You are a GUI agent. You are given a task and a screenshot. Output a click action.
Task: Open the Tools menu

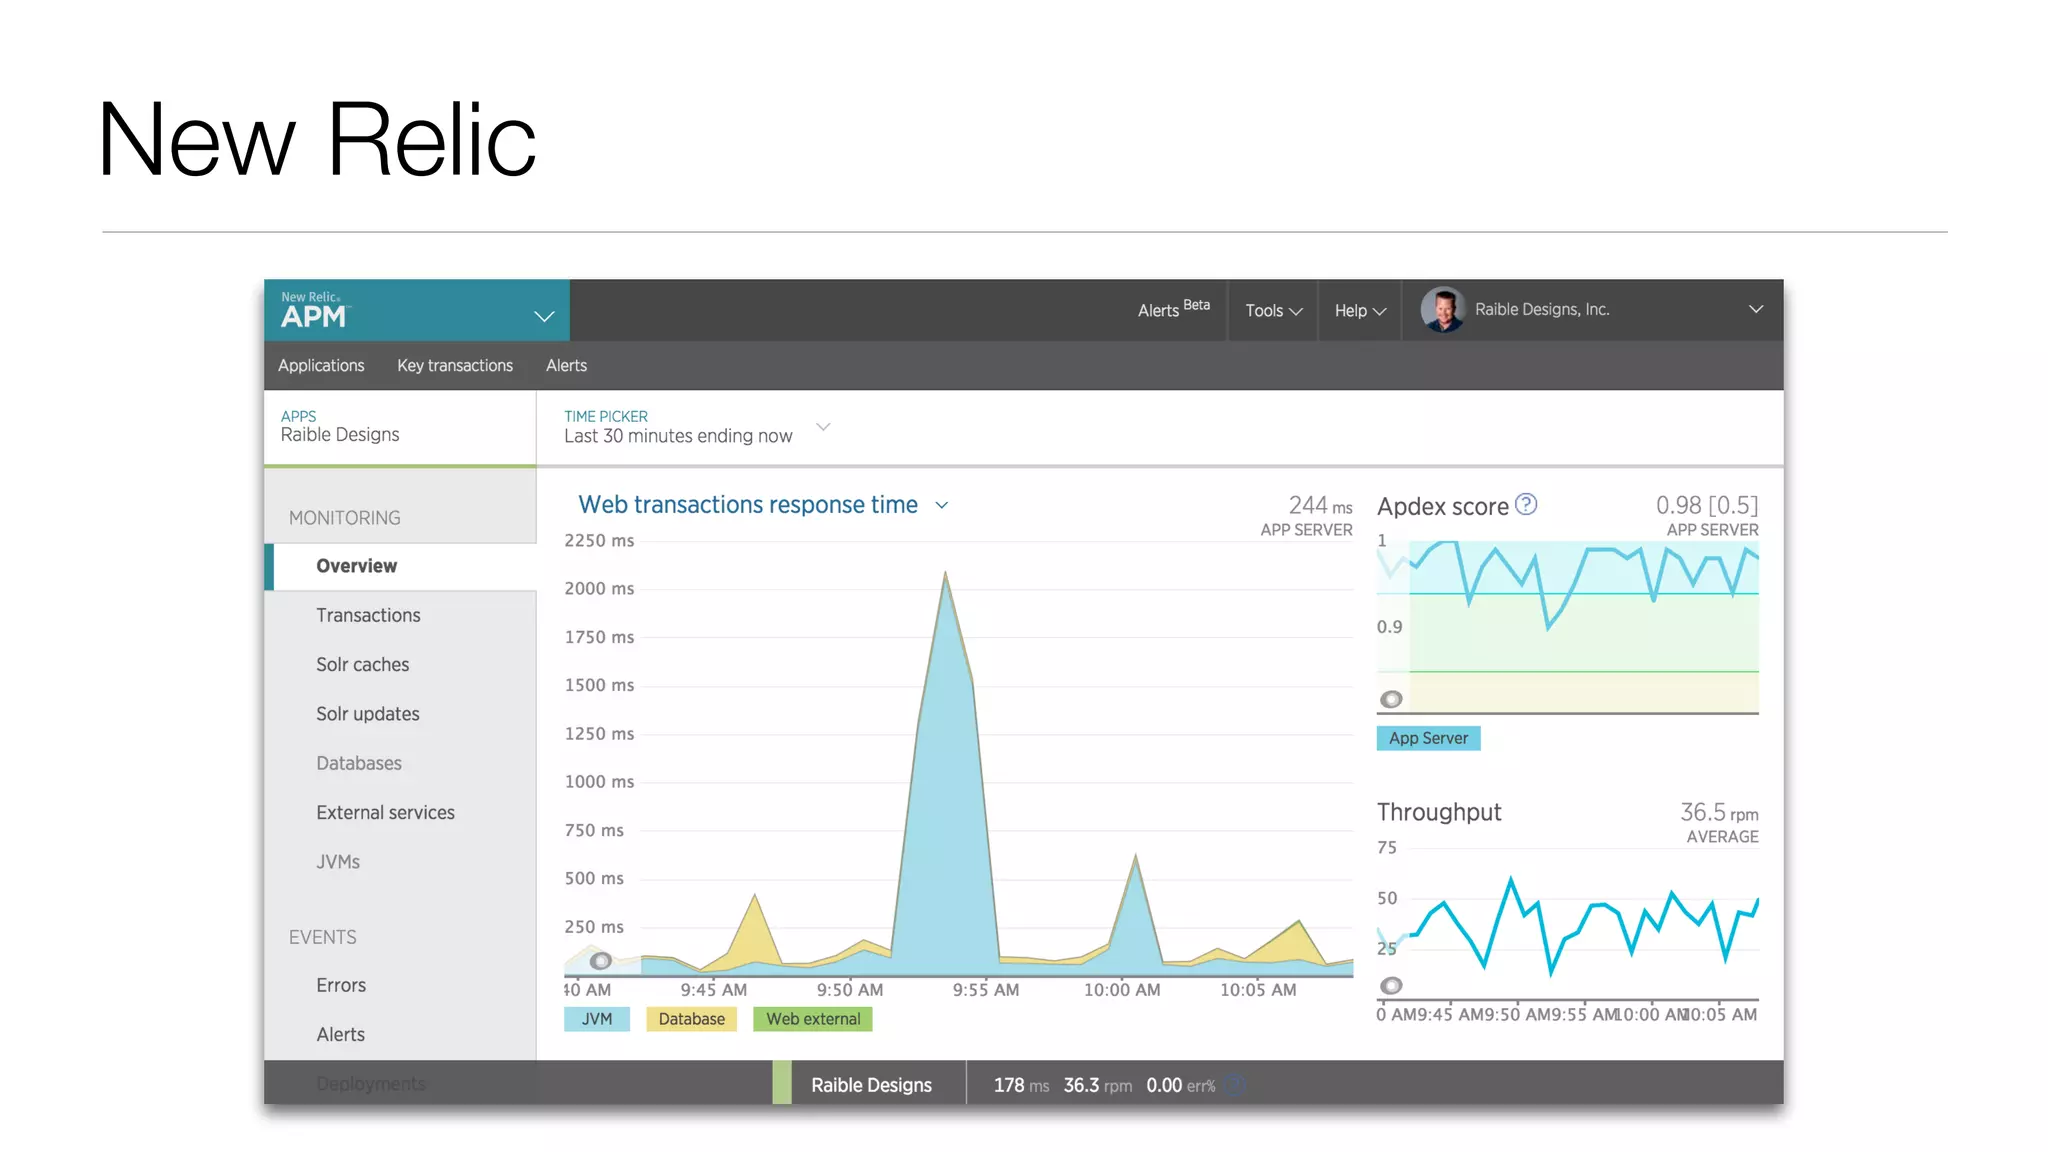point(1273,311)
